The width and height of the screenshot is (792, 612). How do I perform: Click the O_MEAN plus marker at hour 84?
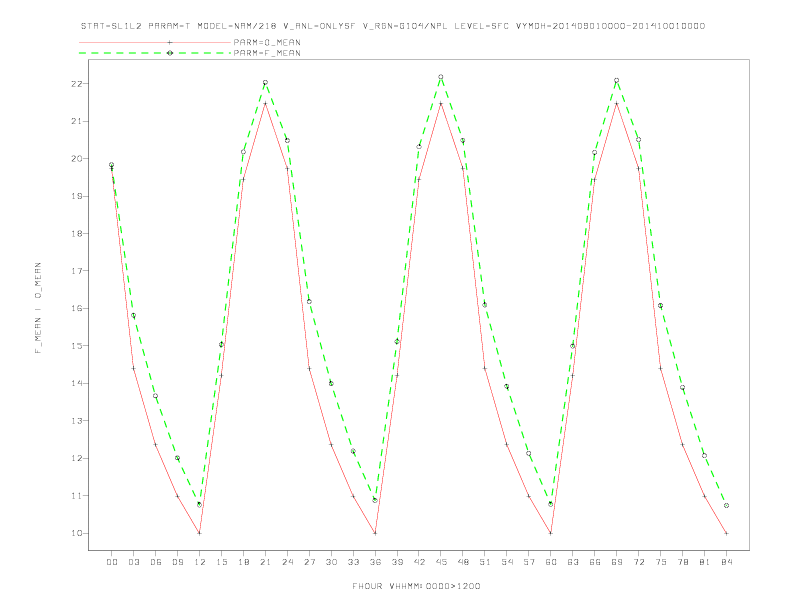point(726,533)
